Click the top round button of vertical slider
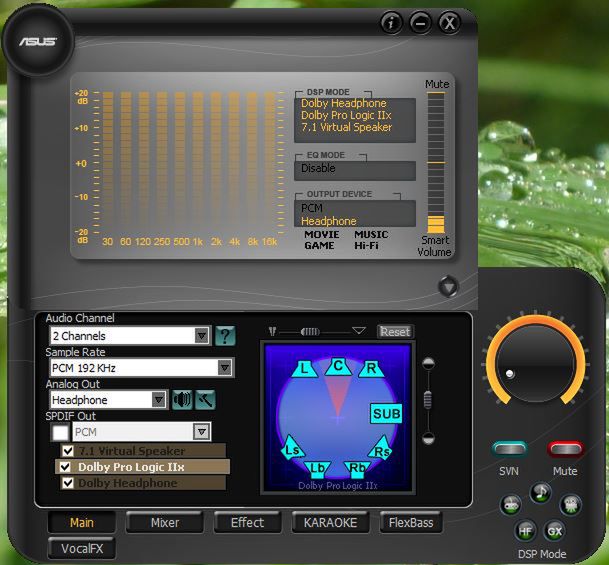609x565 pixels. pyautogui.click(x=428, y=363)
